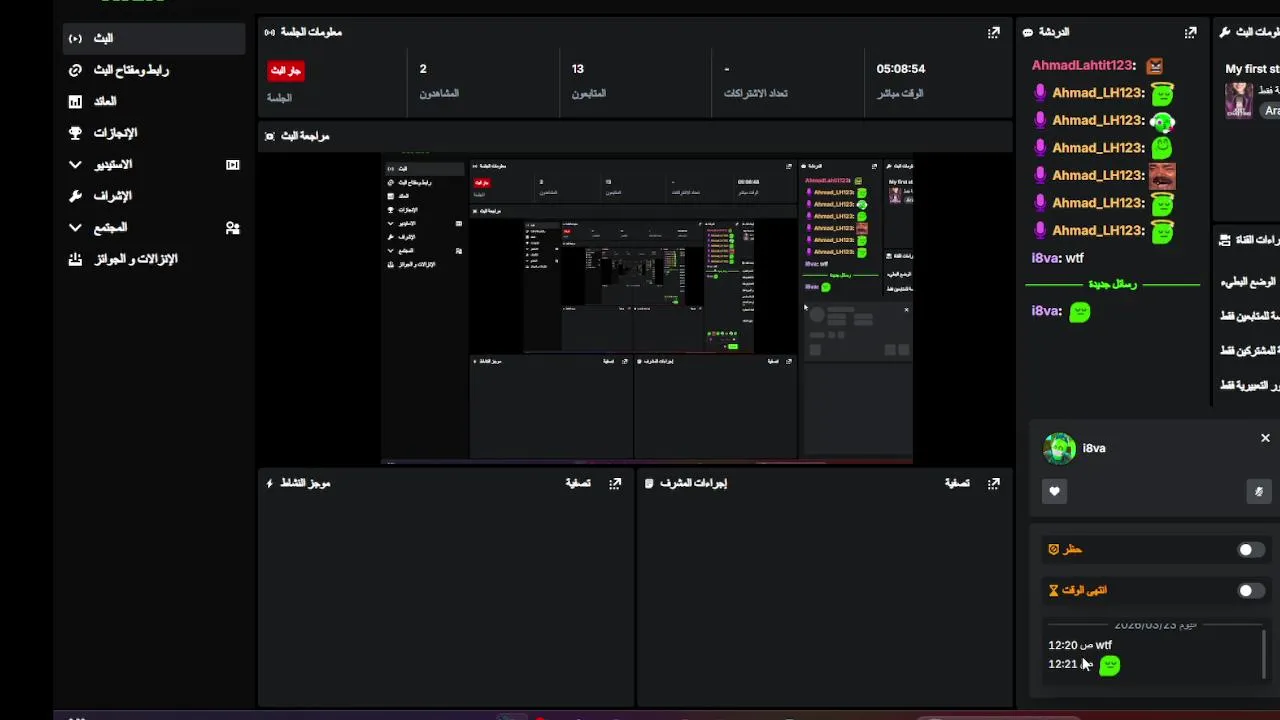This screenshot has width=1280, height=720.
Task: Pop out the موجز النشاط activity feed panel
Action: 615,483
